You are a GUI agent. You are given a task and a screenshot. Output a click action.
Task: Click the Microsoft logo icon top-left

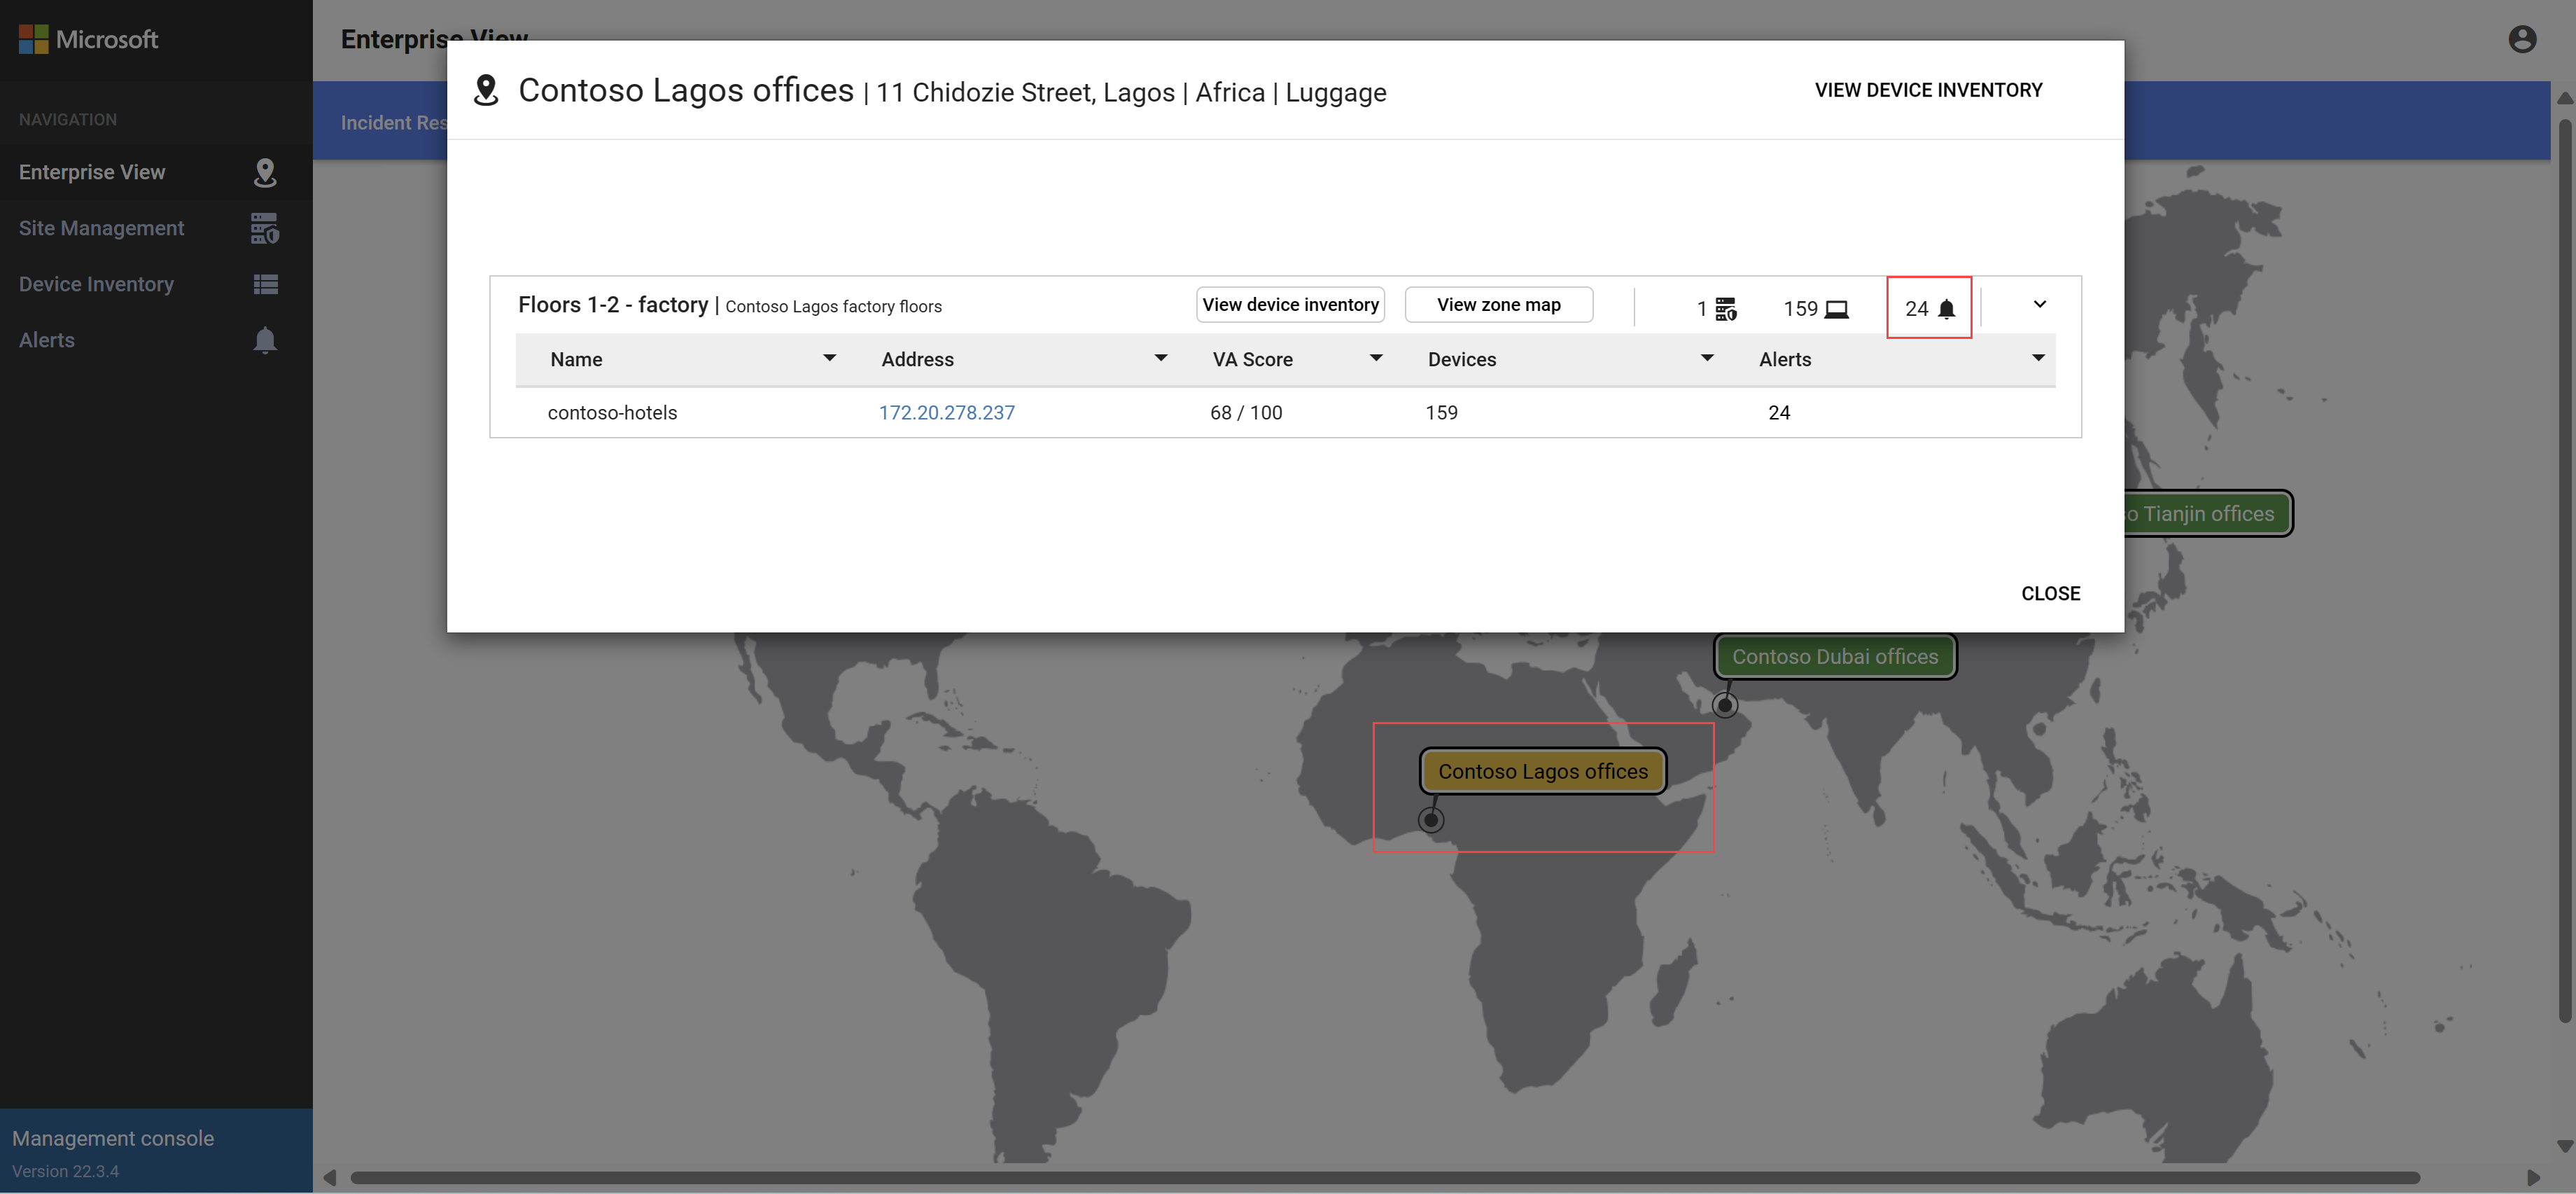point(33,36)
